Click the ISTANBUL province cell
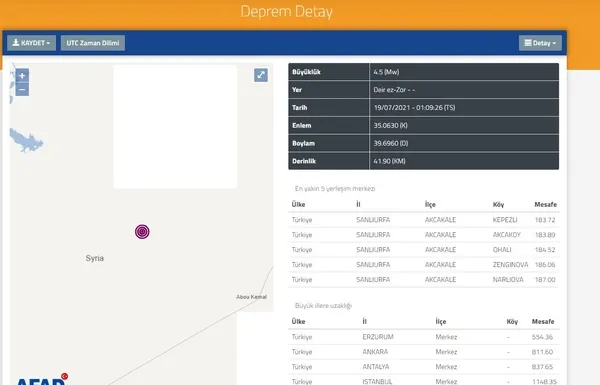Viewport: 600px width, 385px height. pos(377,382)
